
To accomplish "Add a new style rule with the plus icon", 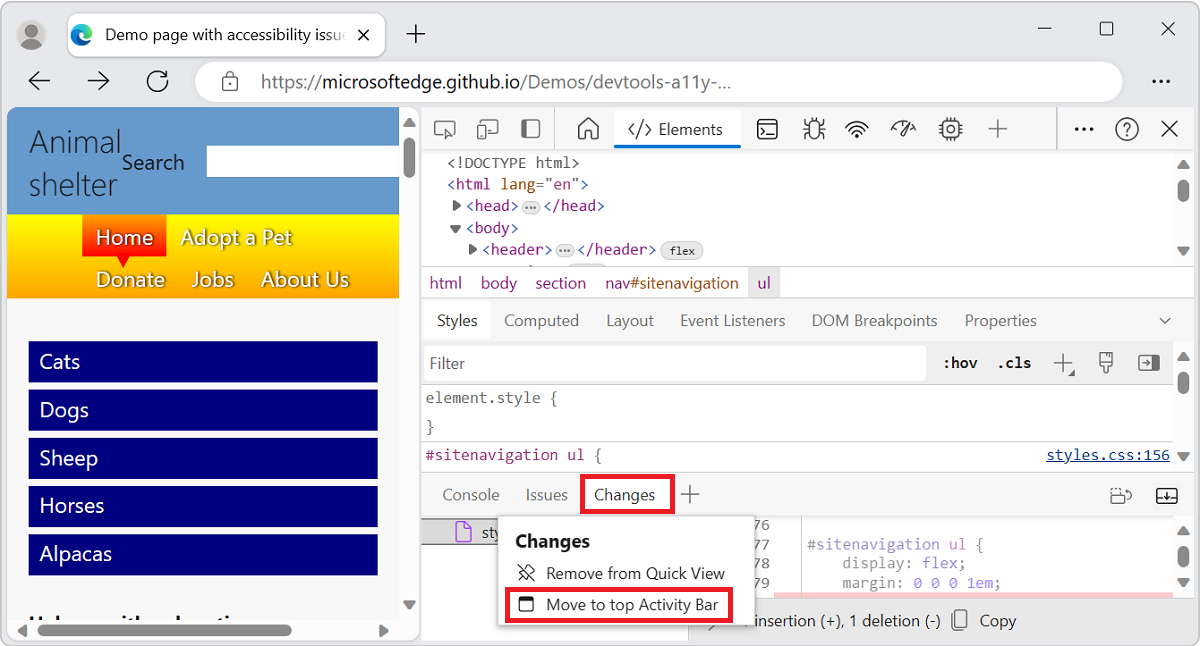I will point(1063,362).
